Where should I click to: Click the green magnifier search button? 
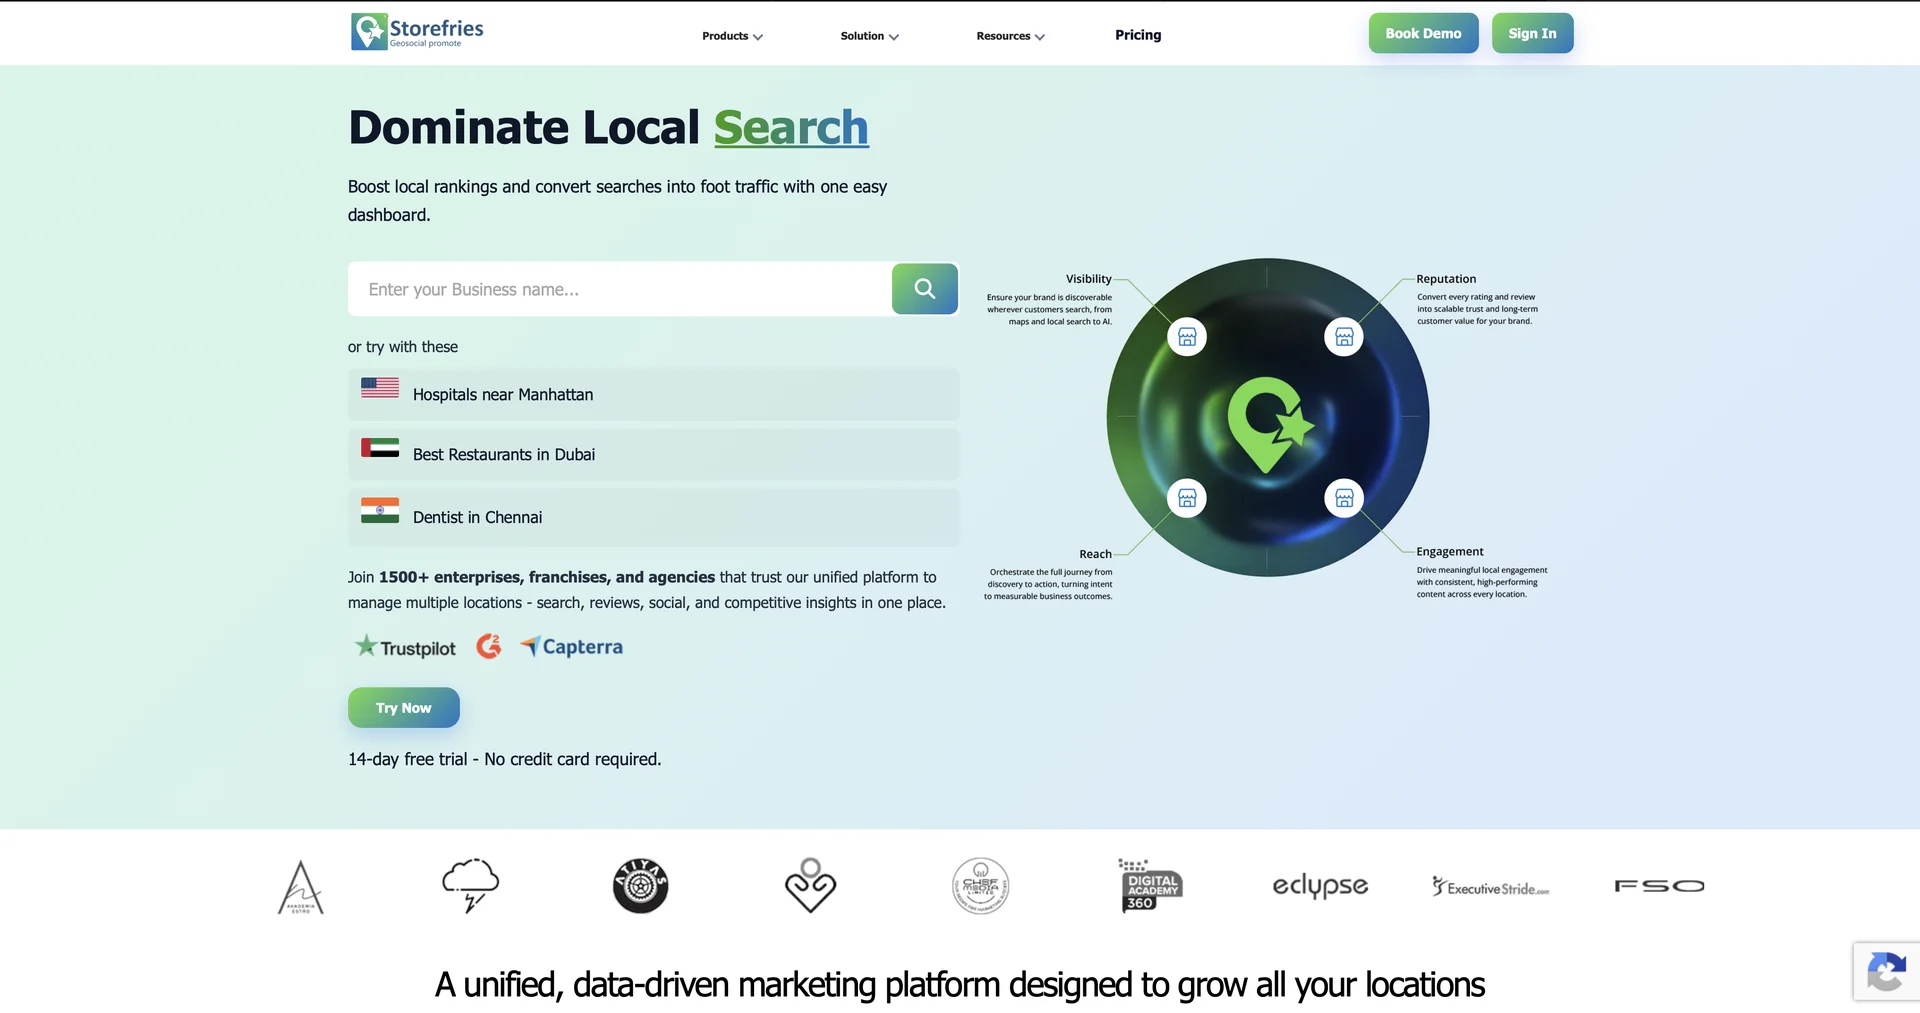click(925, 289)
